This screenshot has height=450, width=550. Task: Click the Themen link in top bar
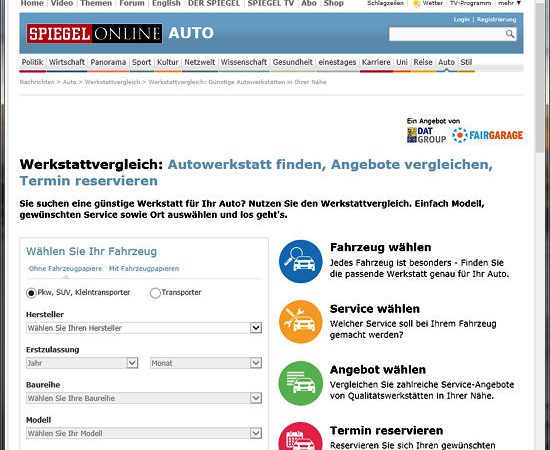(x=96, y=3)
